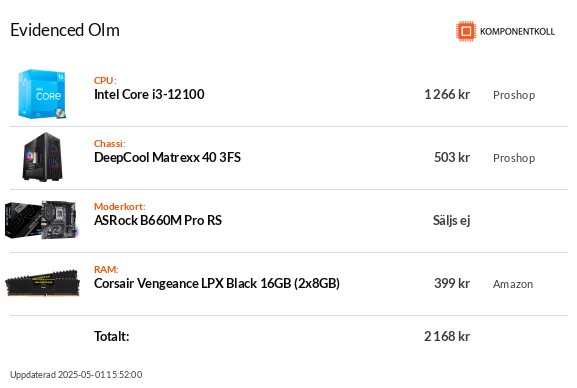577x388 pixels.
Task: Visit Amazon store for the RAM
Action: coord(513,284)
